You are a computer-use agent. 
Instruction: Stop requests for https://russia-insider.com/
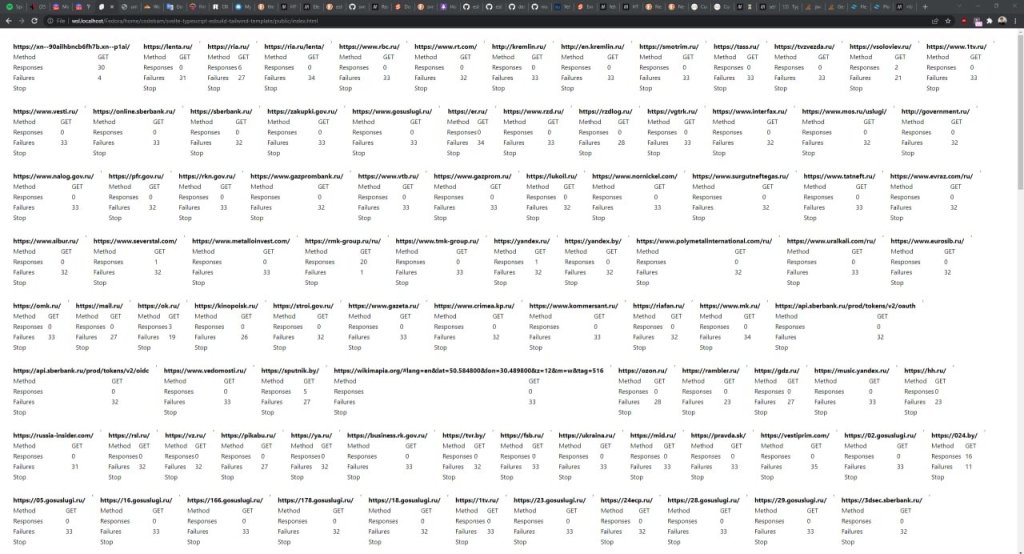point(19,478)
